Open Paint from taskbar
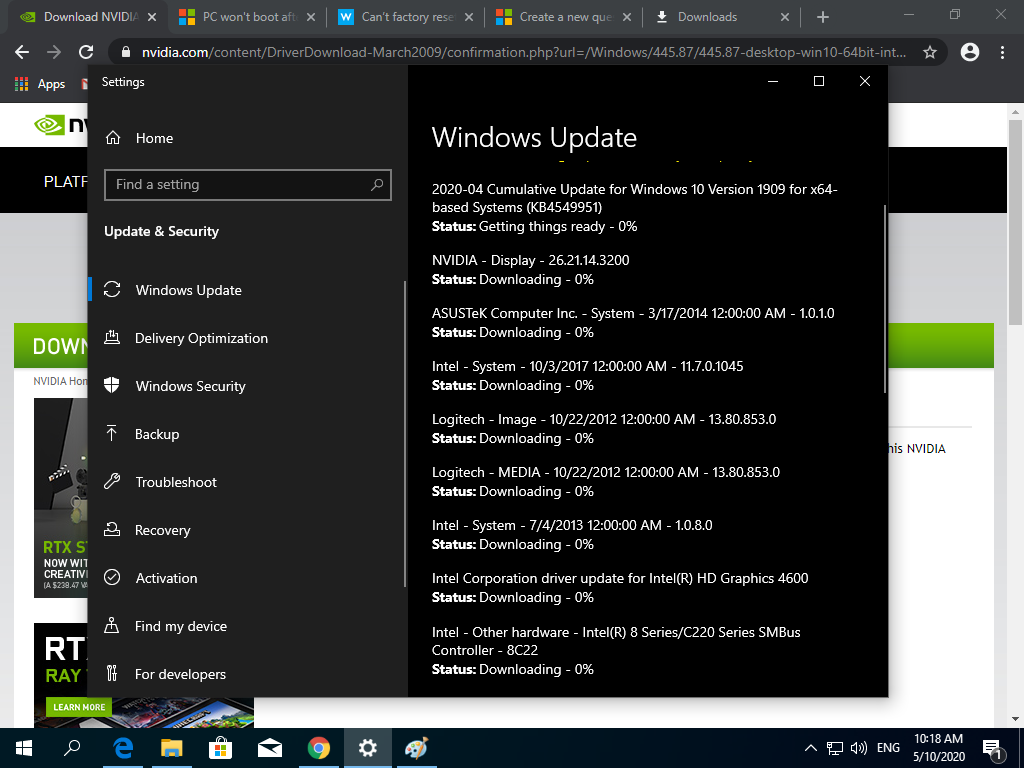This screenshot has width=1024, height=768. click(x=417, y=748)
